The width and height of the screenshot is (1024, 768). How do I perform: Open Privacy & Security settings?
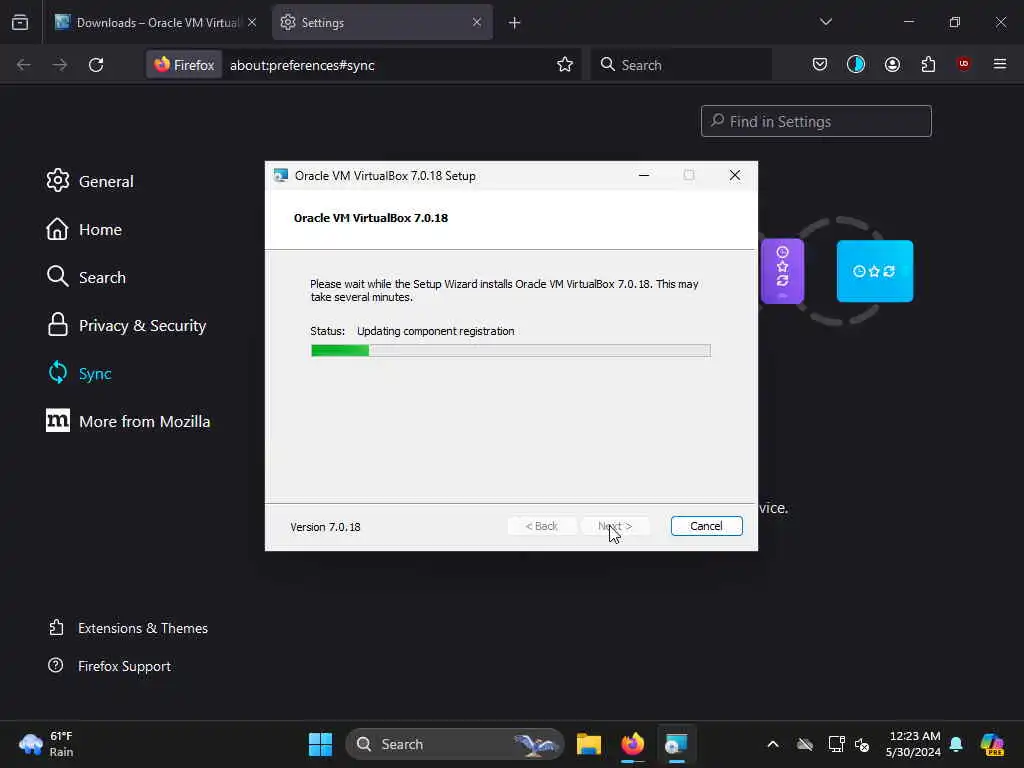[x=126, y=325]
